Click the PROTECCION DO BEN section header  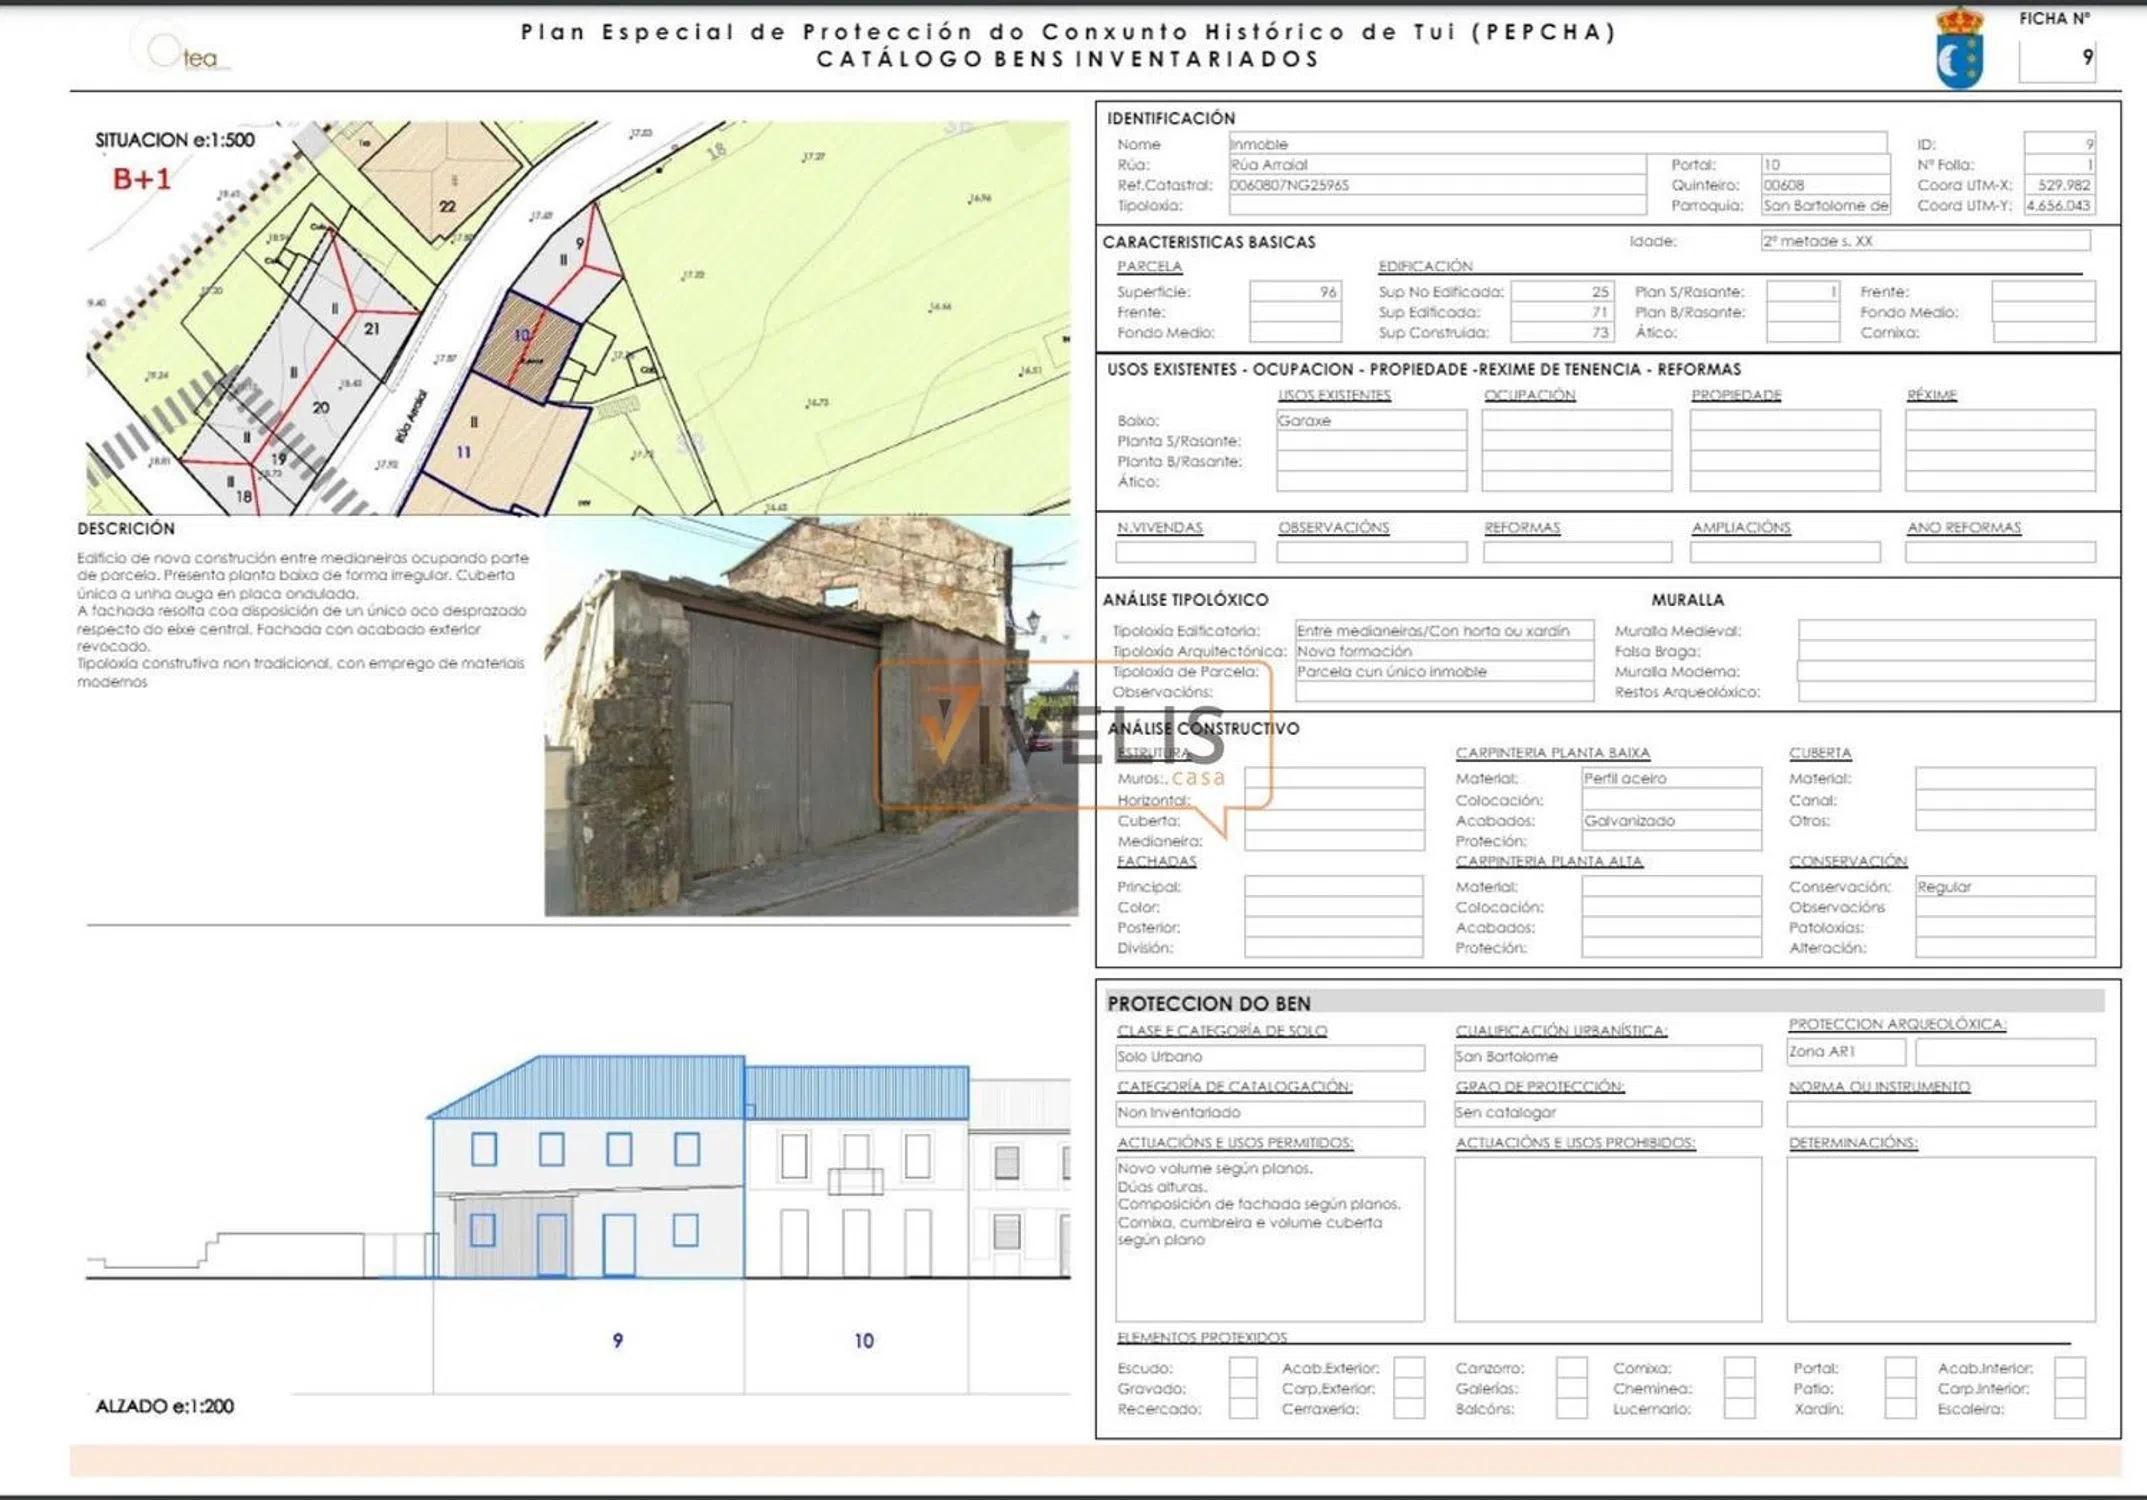[1208, 1003]
